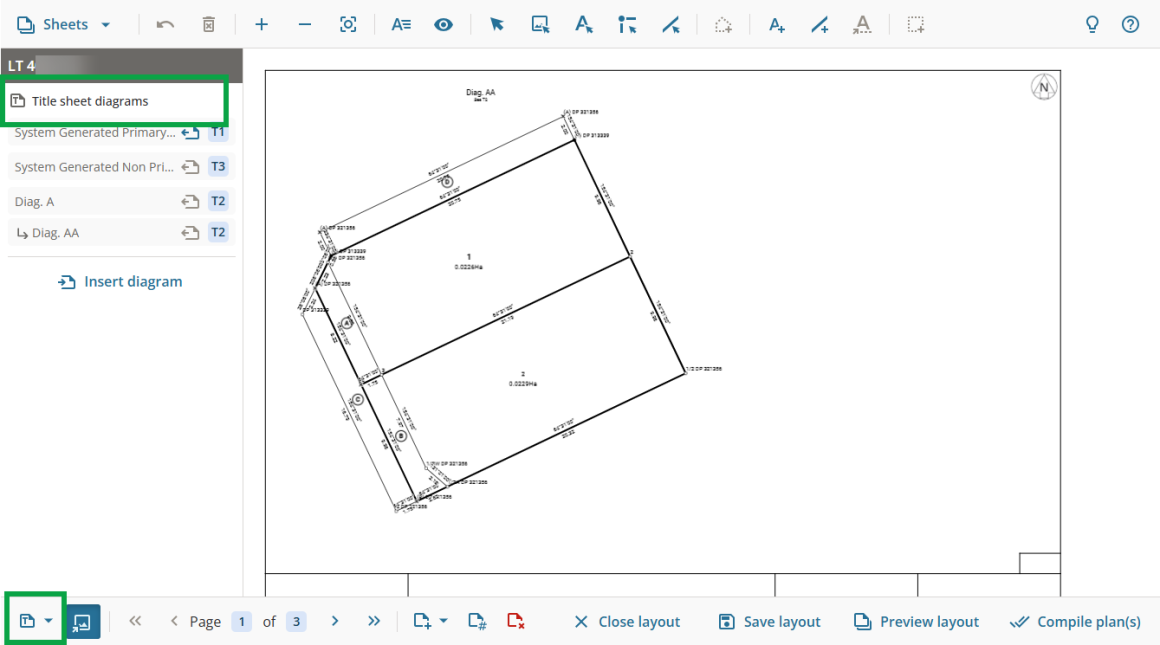Select System Generated Non Pri... row
The height and width of the screenshot is (645, 1160).
click(x=121, y=166)
